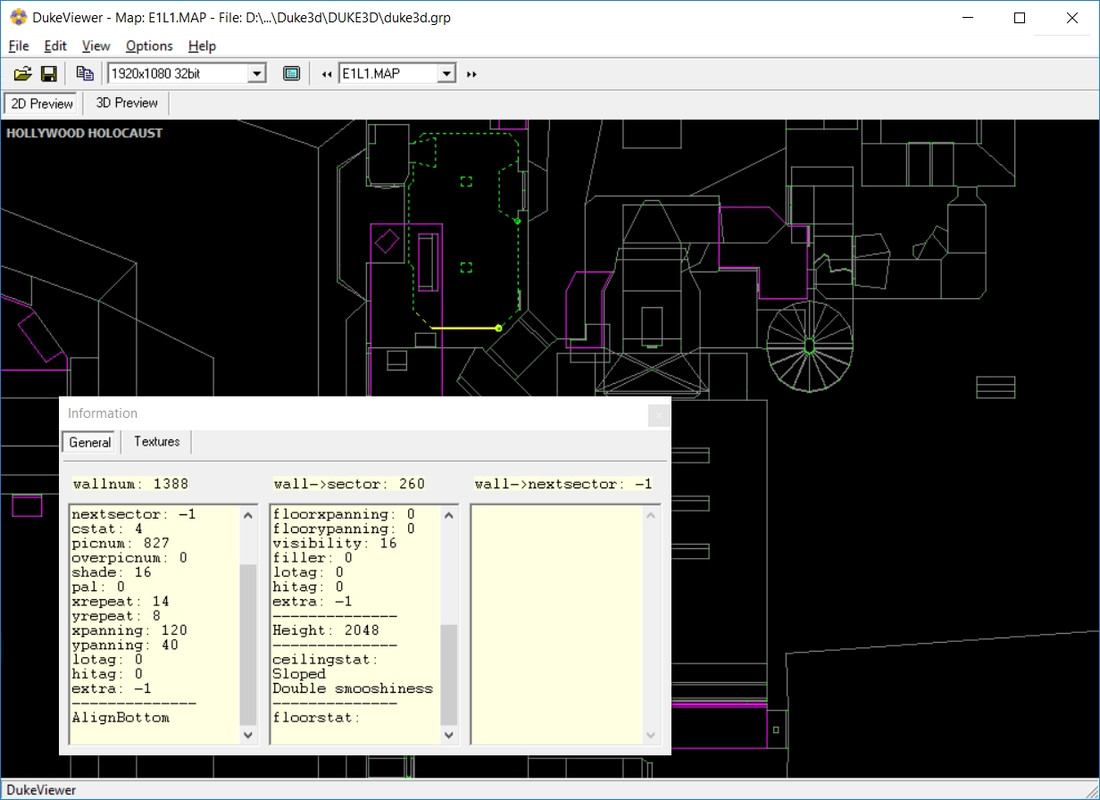Click the Open file folder icon
1100x800 pixels.
(22, 73)
